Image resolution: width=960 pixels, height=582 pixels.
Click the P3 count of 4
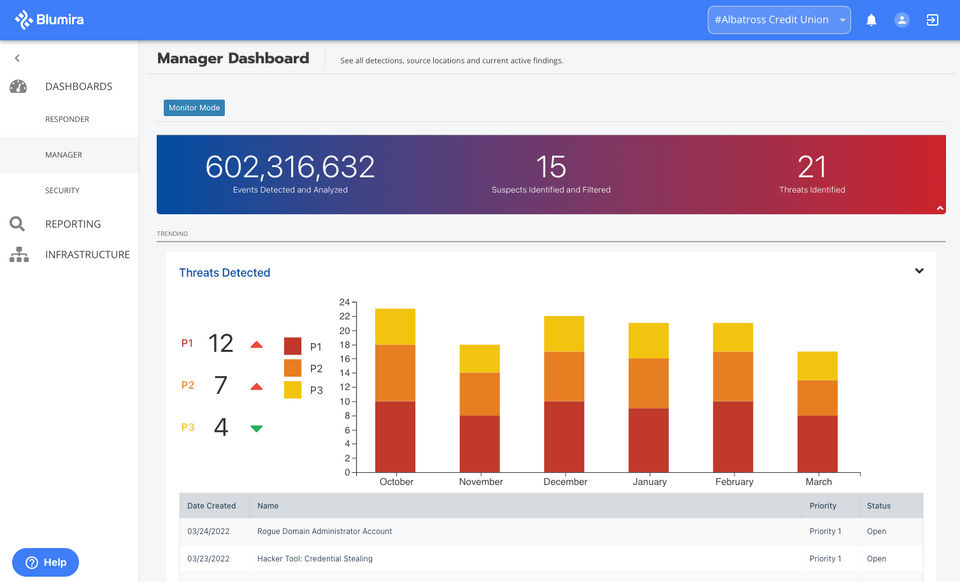click(220, 427)
